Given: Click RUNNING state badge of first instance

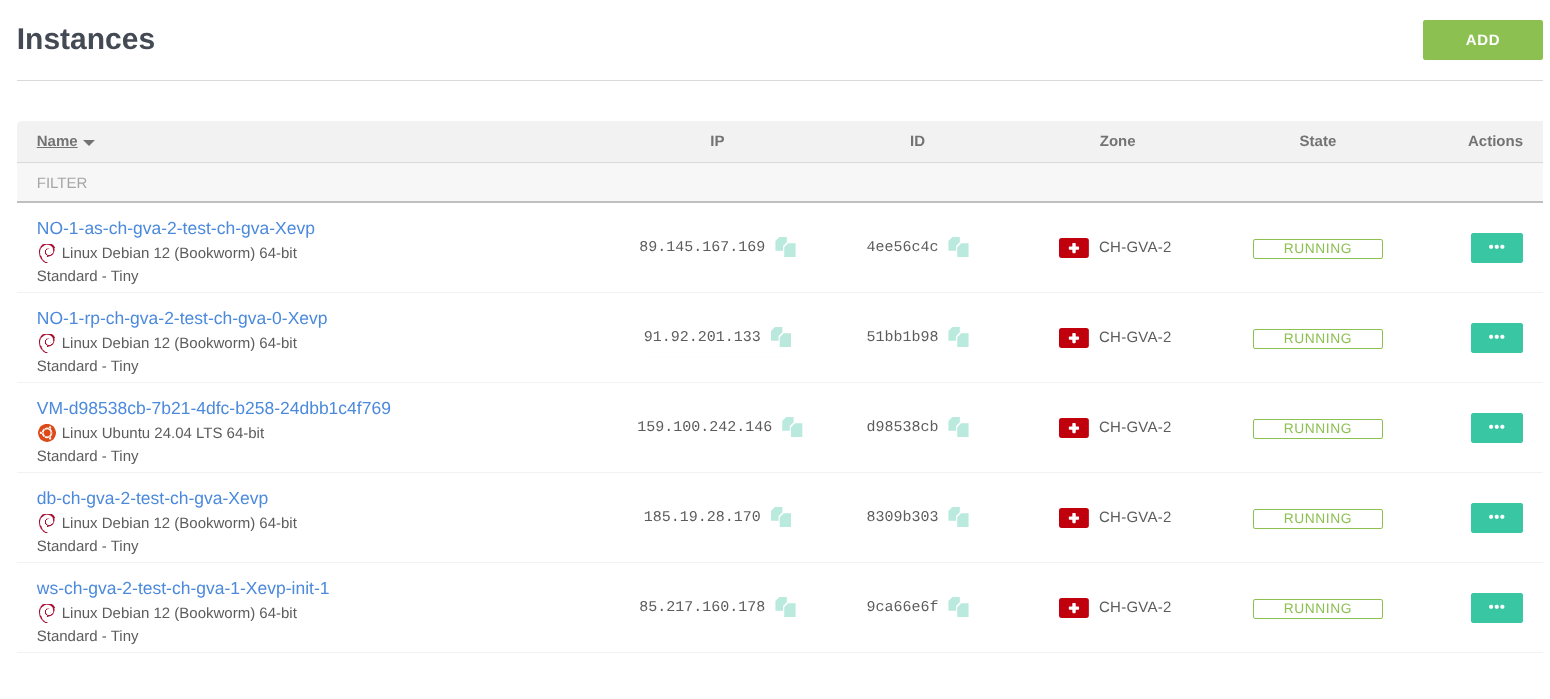Looking at the screenshot, I should (x=1317, y=249).
